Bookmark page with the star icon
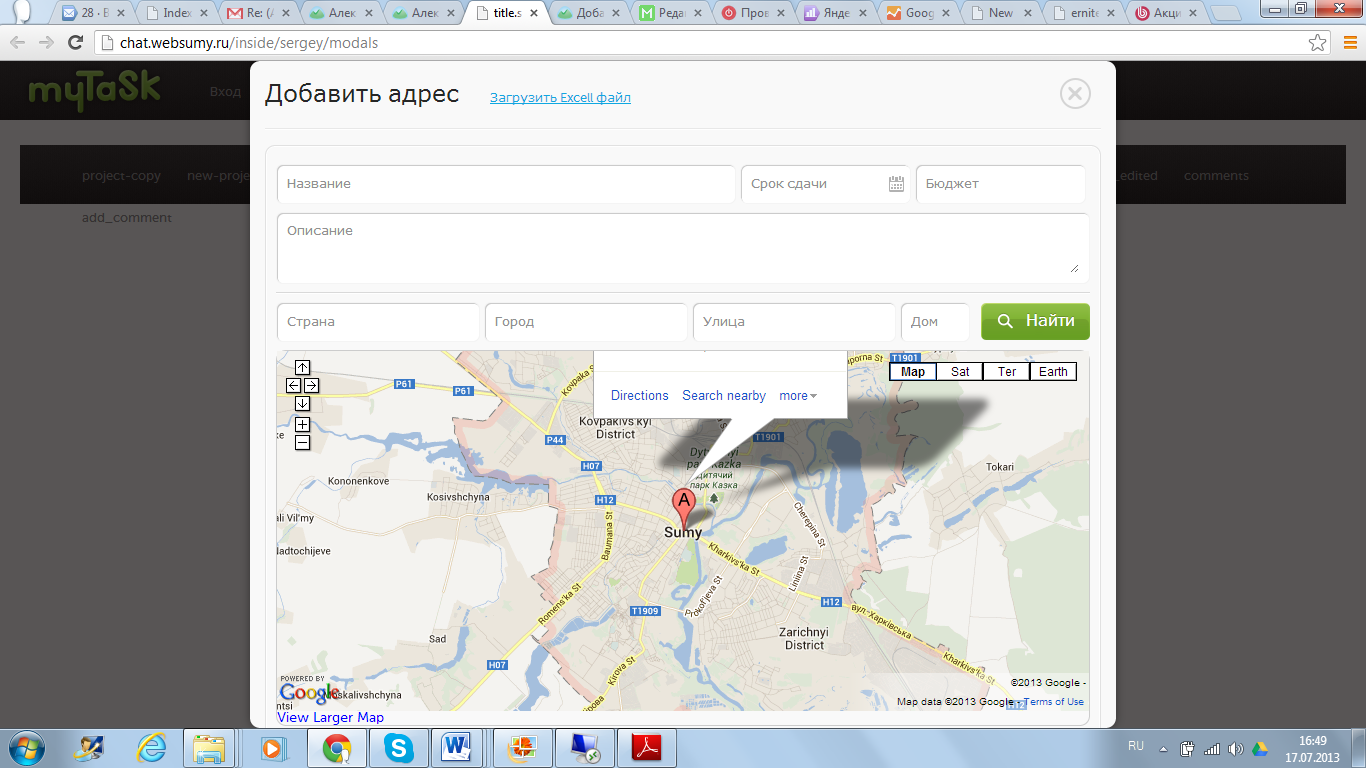This screenshot has width=1366, height=768. tap(1318, 43)
